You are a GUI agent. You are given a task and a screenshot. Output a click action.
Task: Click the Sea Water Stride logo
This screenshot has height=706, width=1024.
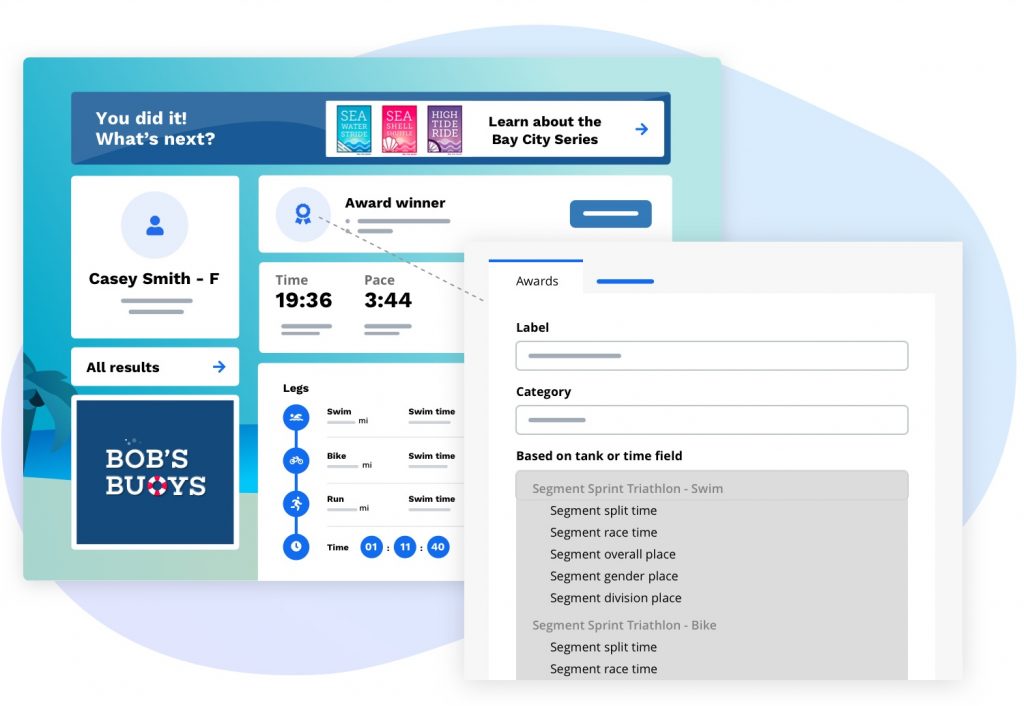[x=354, y=130]
